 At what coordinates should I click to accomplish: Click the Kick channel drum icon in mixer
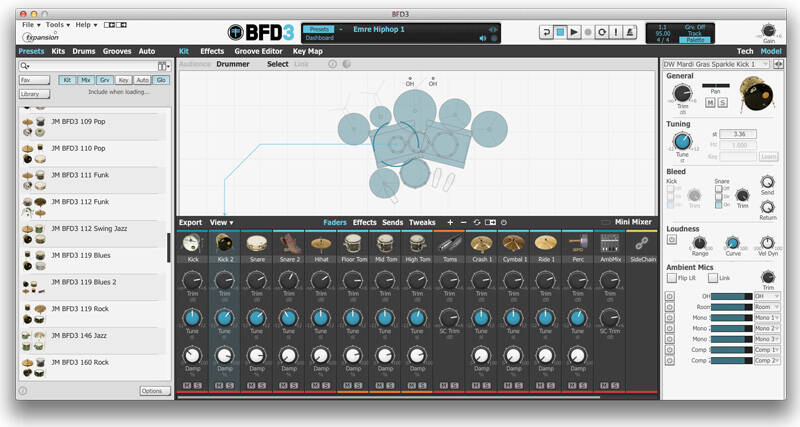(192, 243)
